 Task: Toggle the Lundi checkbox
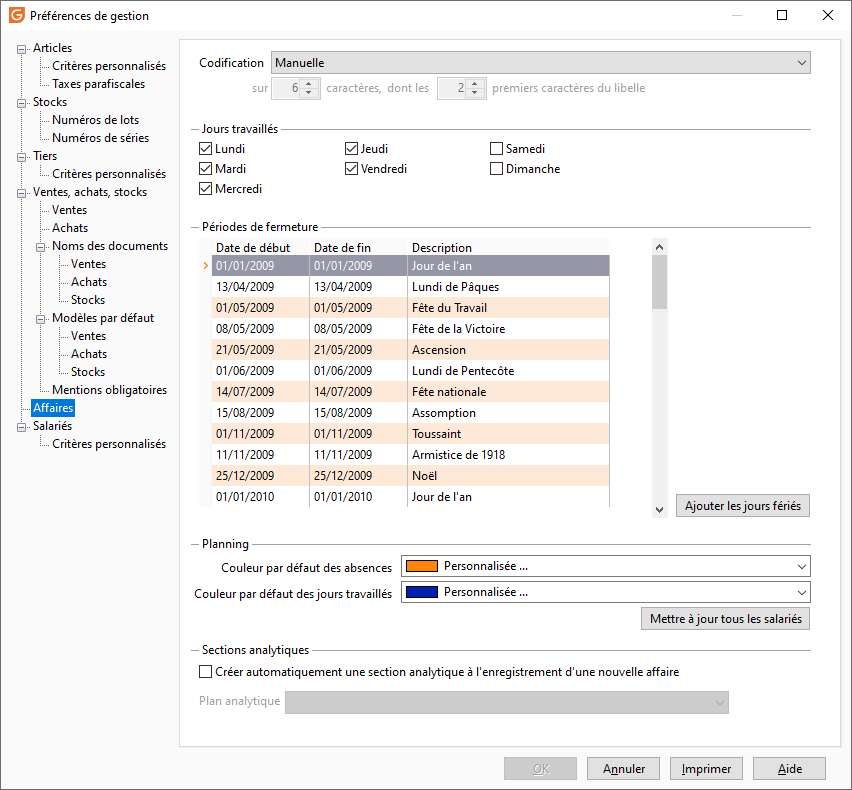(205, 149)
